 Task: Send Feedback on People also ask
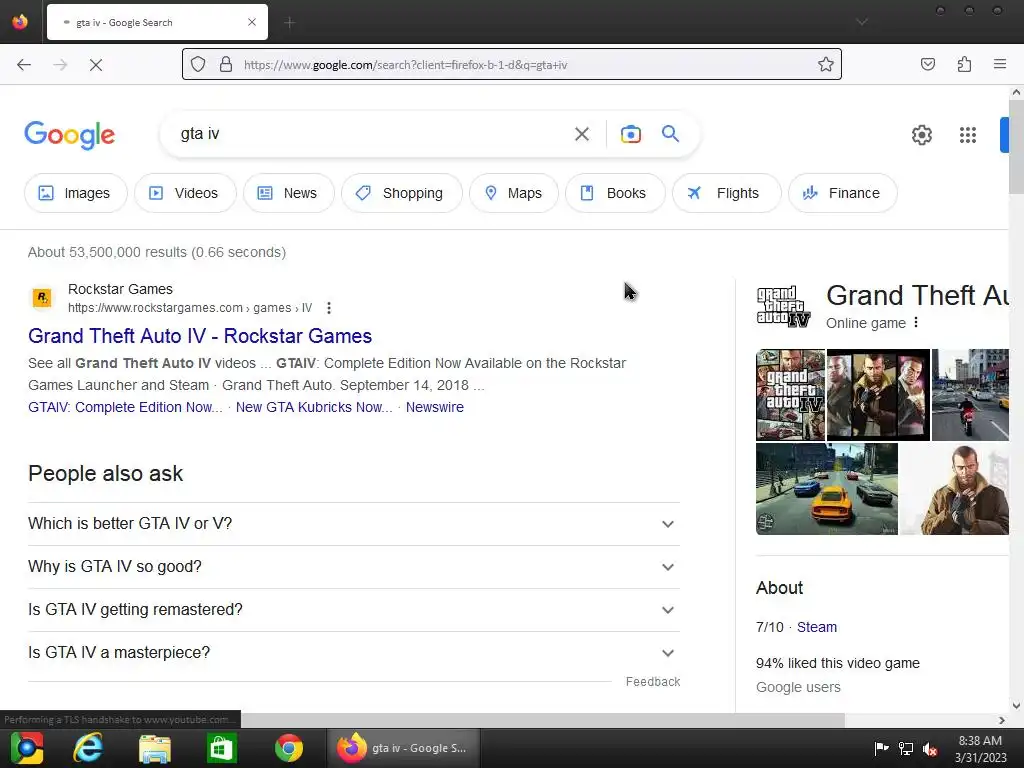coord(652,682)
